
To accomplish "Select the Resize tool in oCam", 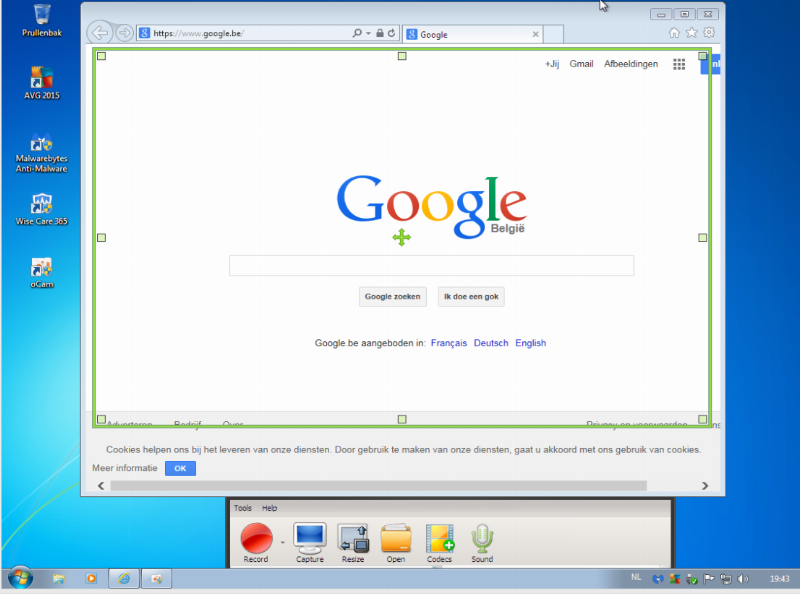I will [x=353, y=538].
